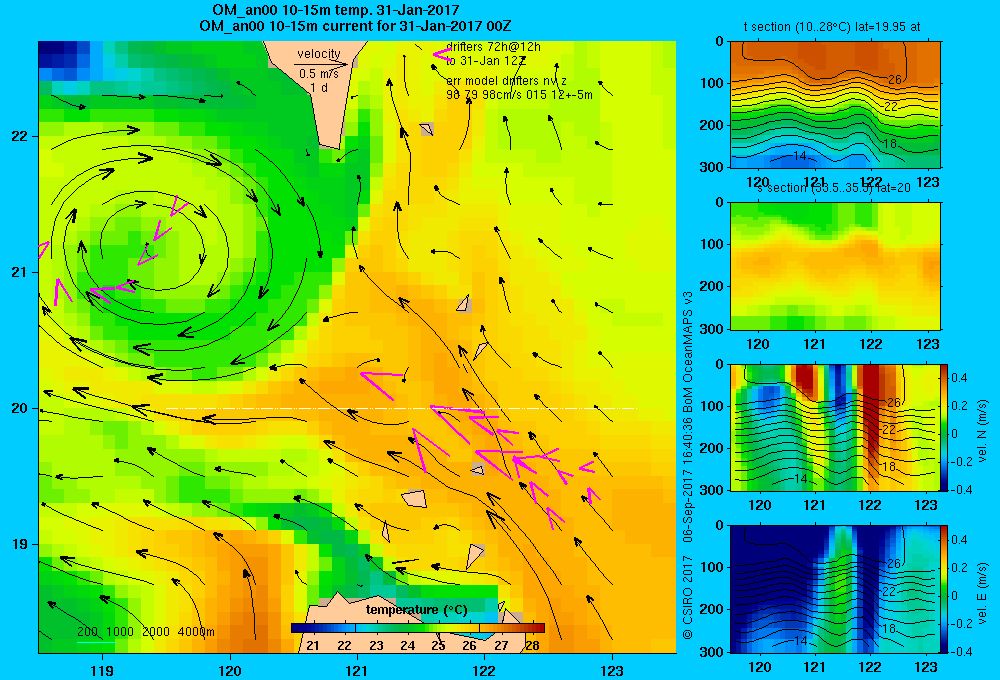Click the eastward velocity section panel
Image resolution: width=1000 pixels, height=680 pixels.
coord(835,589)
